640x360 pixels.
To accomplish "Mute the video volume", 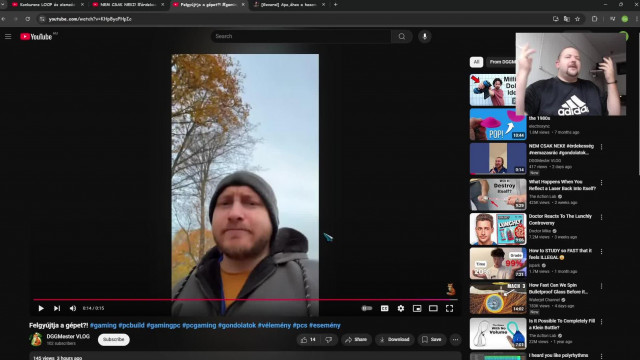I will point(73,308).
